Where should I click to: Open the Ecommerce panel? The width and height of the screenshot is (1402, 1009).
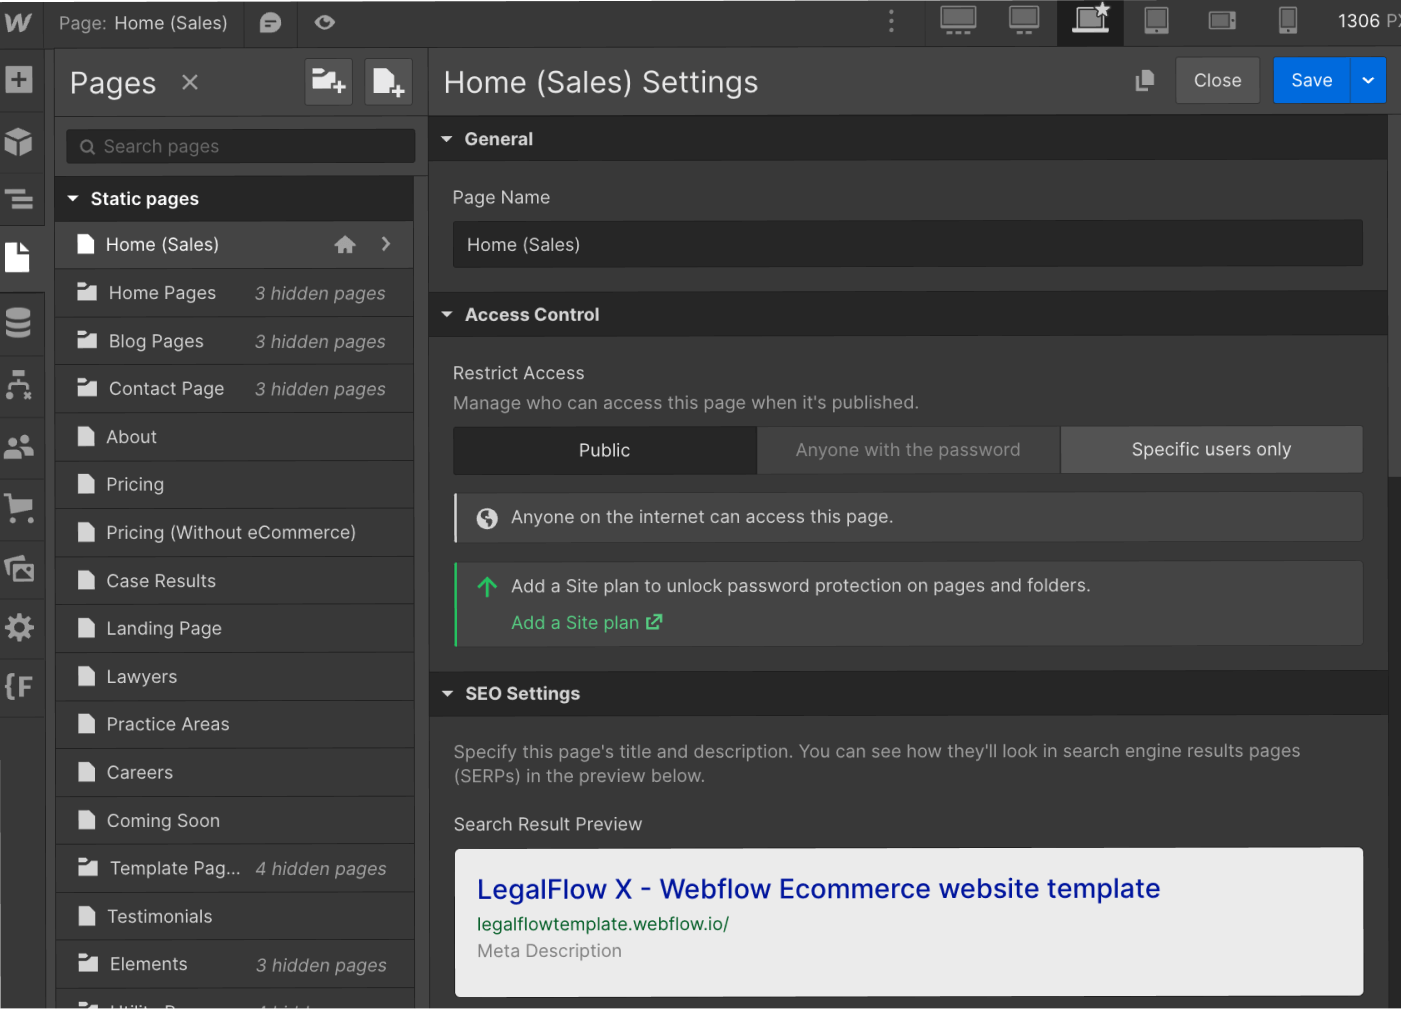click(x=20, y=508)
